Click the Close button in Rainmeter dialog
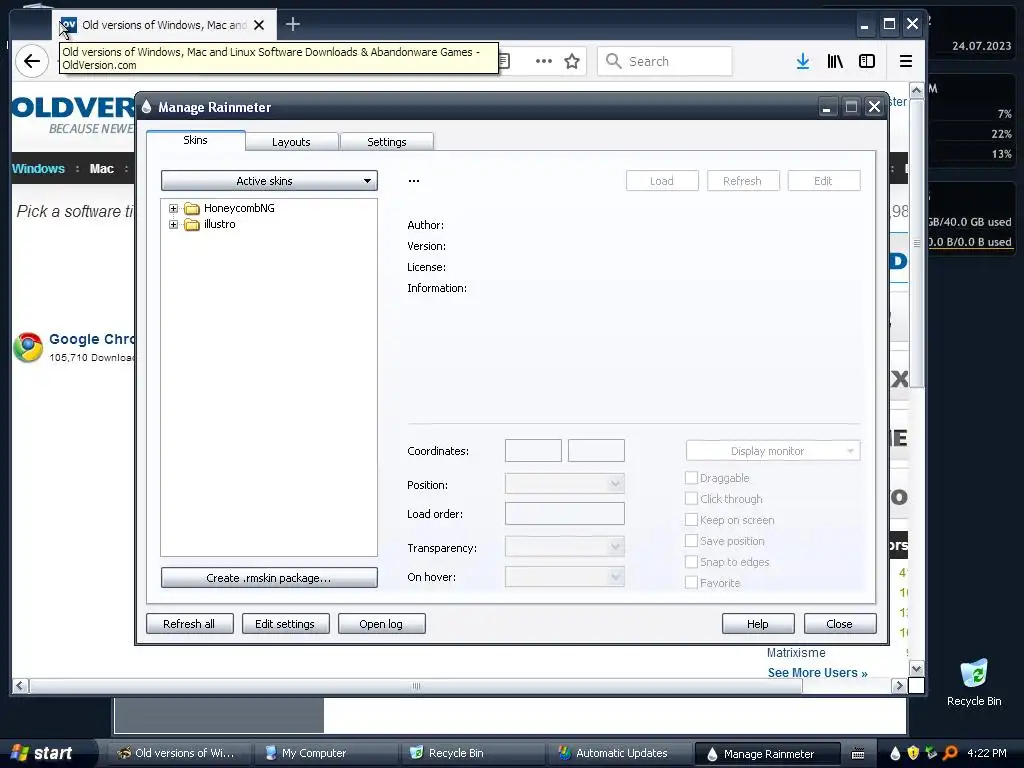Viewport: 1024px width, 768px height. 840,624
